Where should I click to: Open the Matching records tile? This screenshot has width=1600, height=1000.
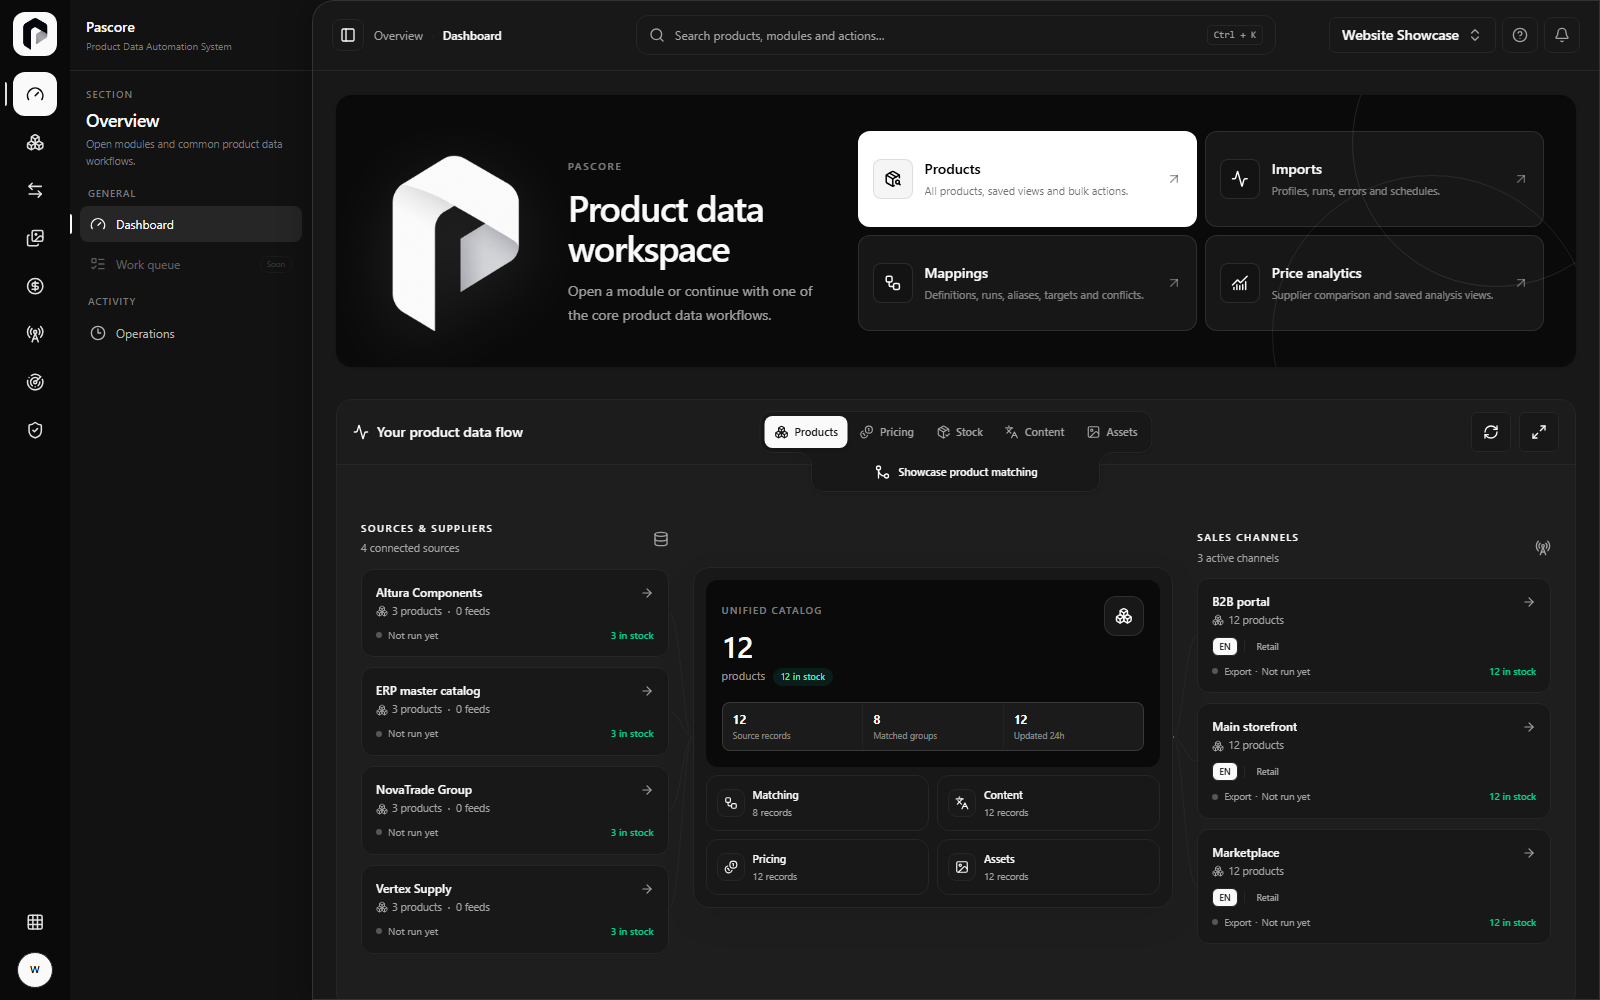[x=817, y=803]
